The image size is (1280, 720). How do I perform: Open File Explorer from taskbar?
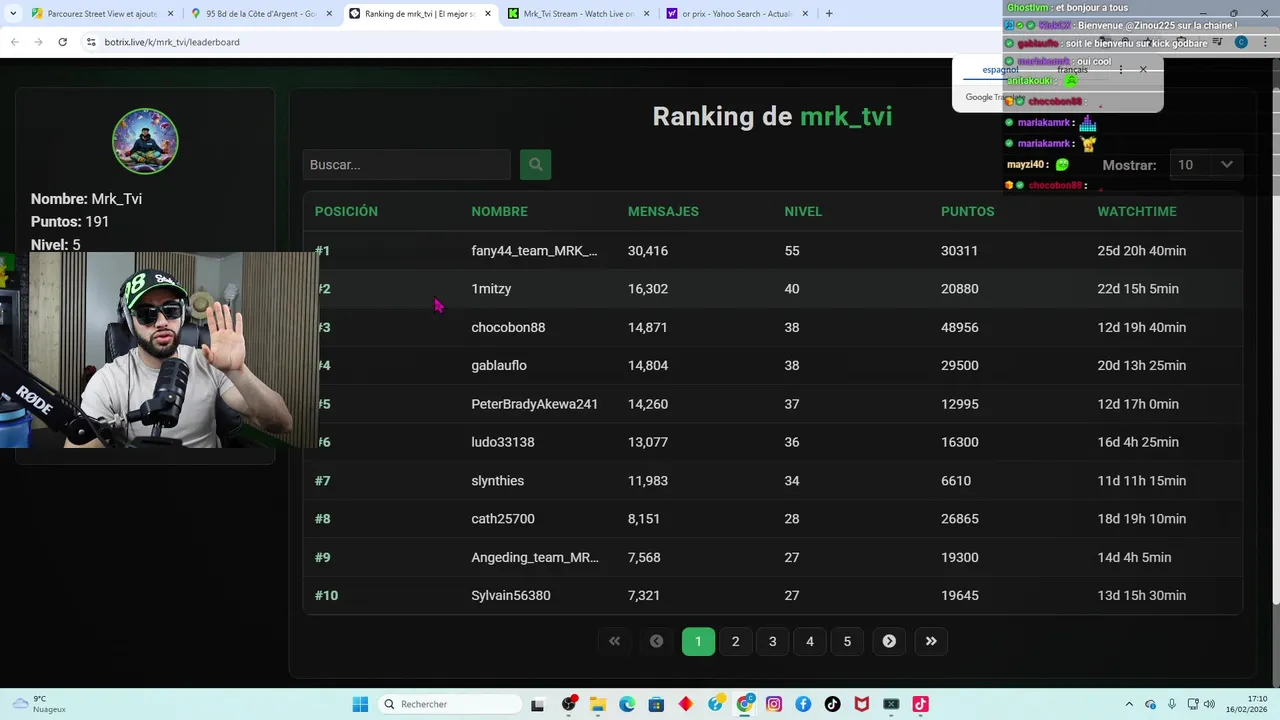[598, 704]
